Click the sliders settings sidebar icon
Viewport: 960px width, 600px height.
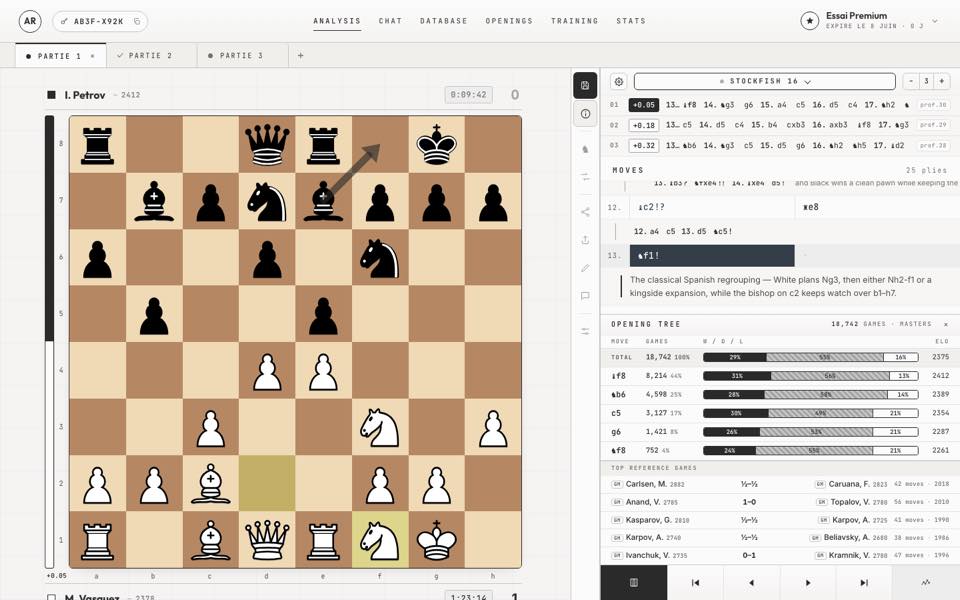[x=585, y=331]
